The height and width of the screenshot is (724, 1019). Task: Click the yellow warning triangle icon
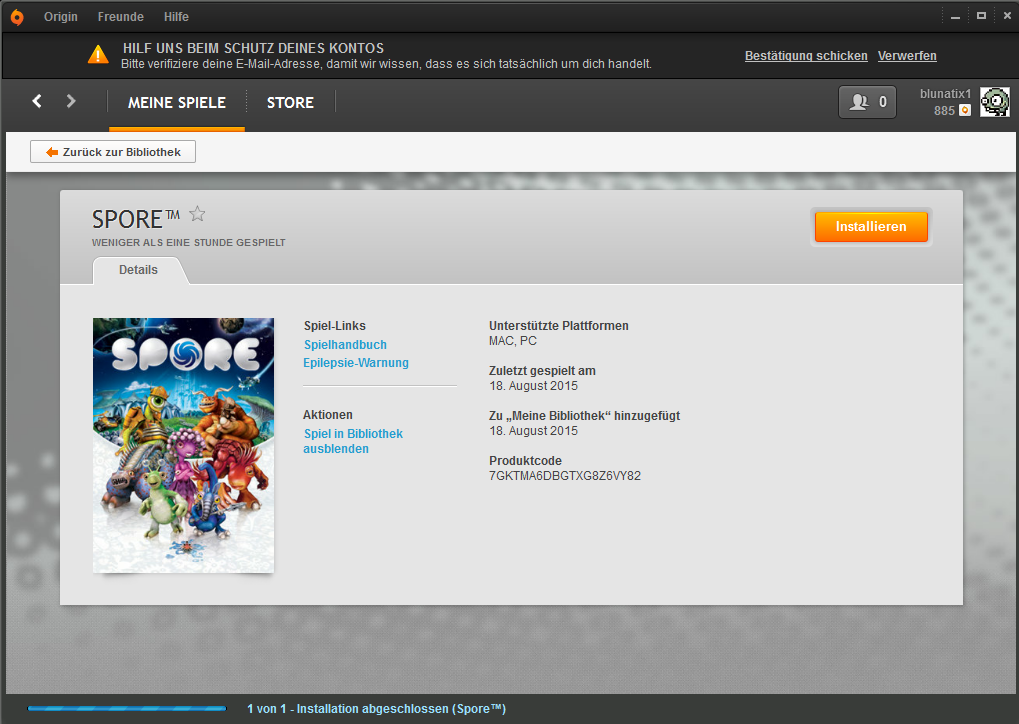coord(98,55)
